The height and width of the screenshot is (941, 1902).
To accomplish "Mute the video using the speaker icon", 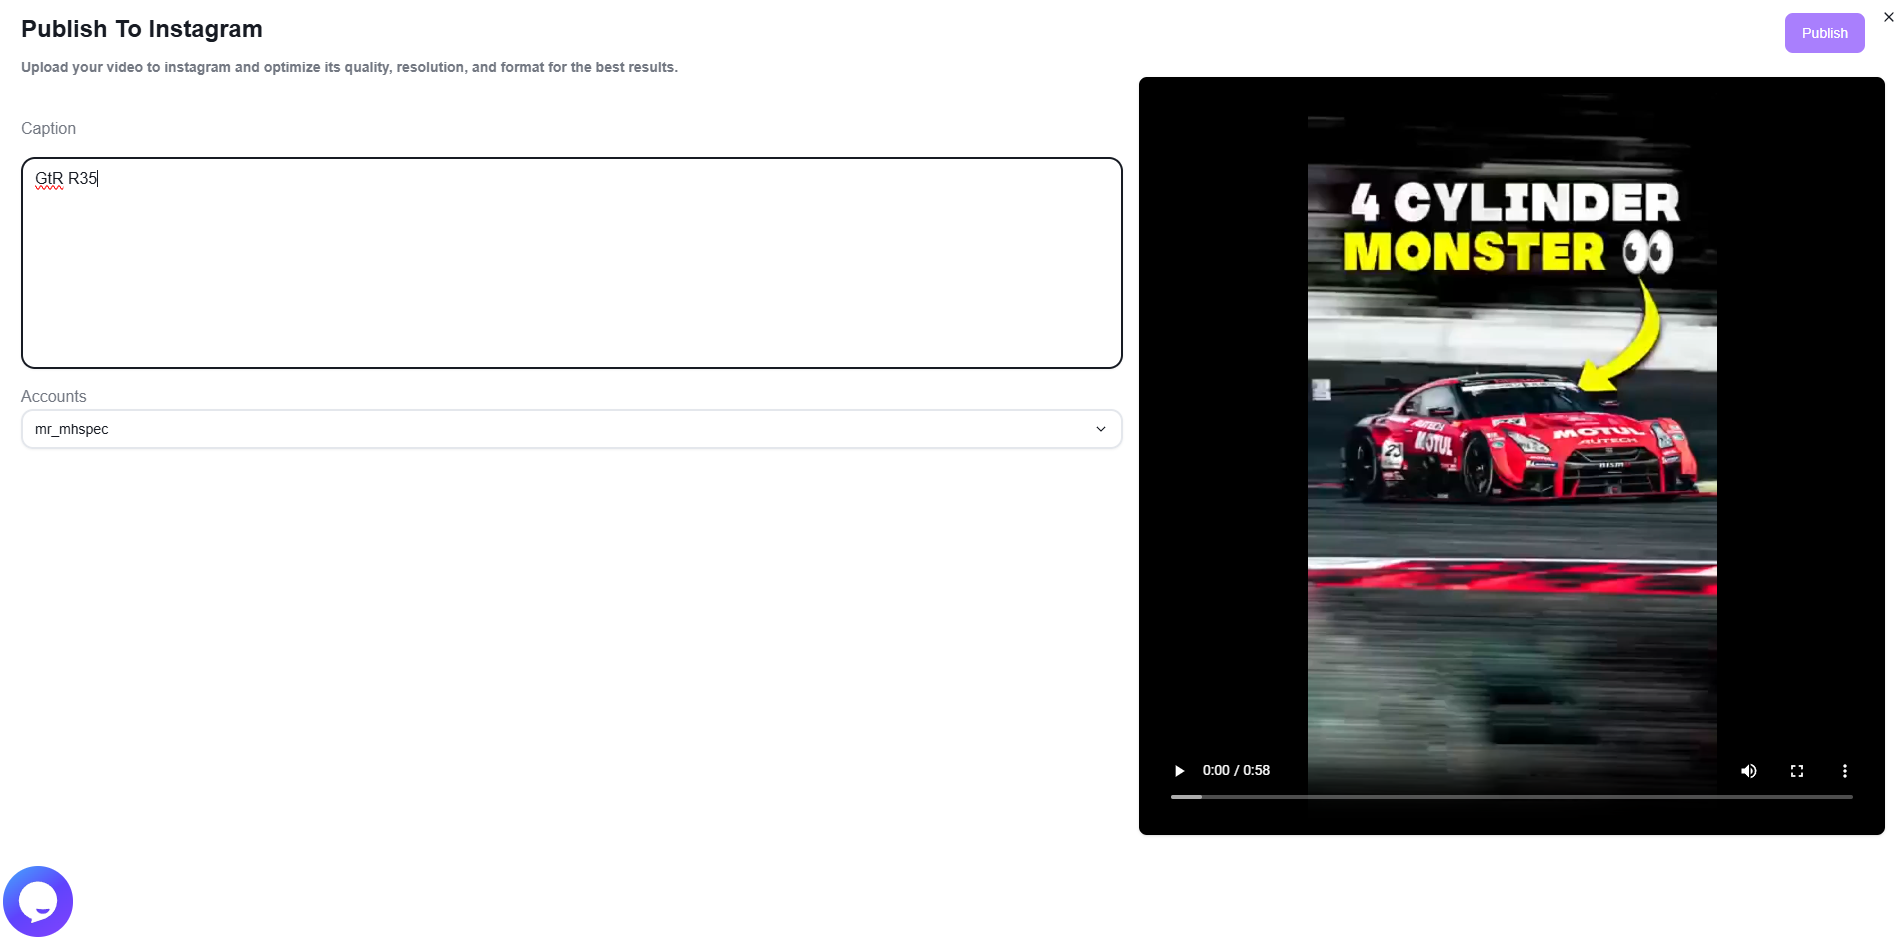I will (1749, 771).
